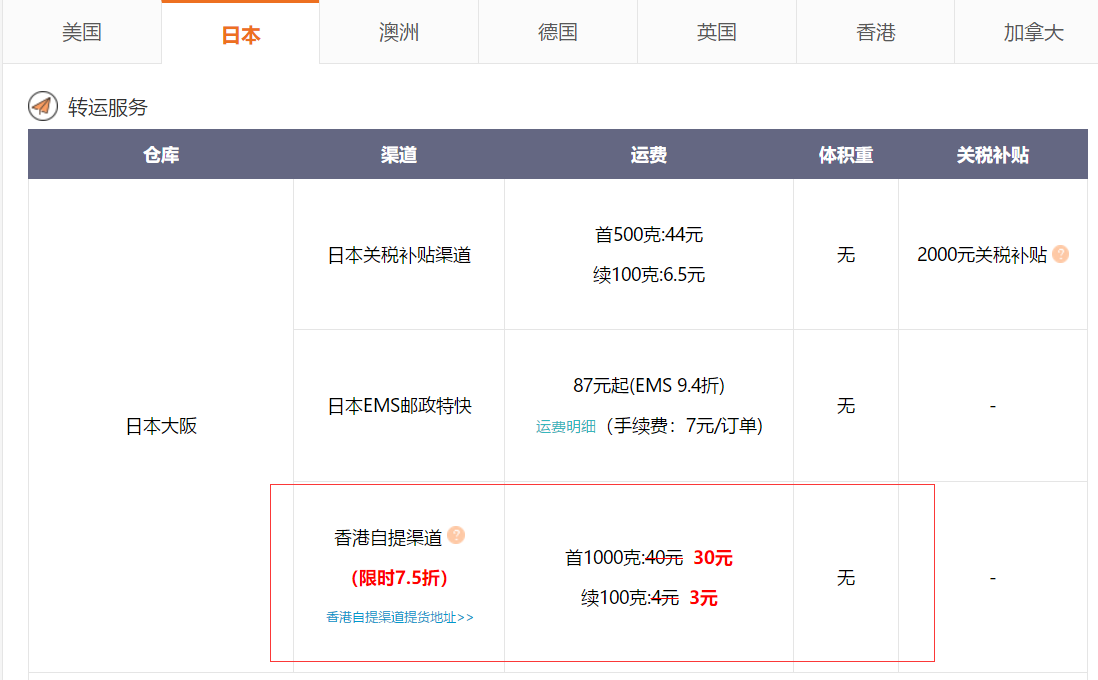Screen dimensions: 1098x680
Task: Open the 澳洲 tab
Action: coord(399,33)
